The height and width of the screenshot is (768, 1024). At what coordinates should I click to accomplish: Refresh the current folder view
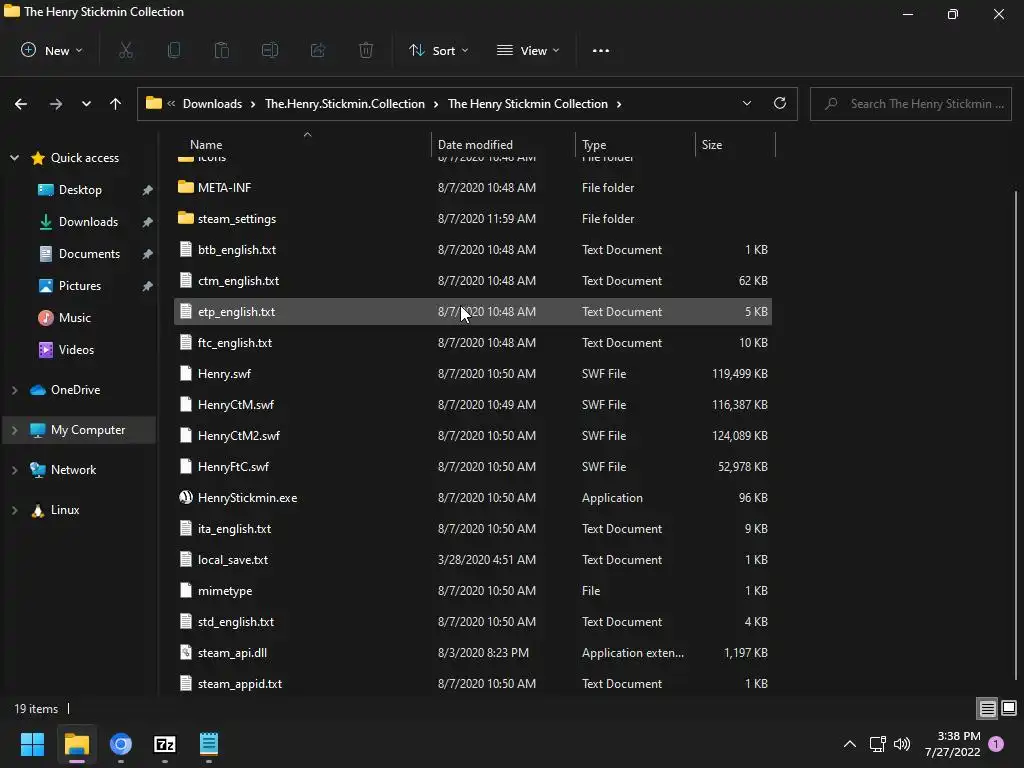click(x=780, y=103)
